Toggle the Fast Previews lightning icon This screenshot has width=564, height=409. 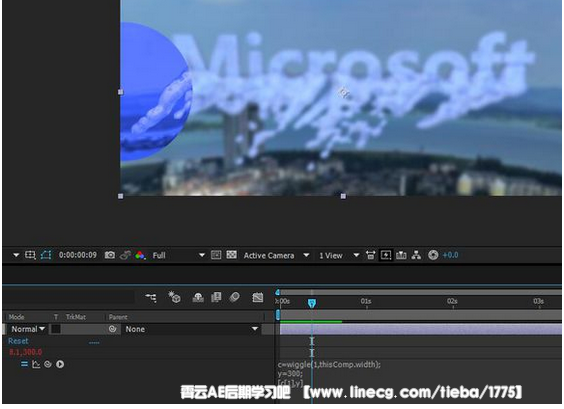(386, 255)
